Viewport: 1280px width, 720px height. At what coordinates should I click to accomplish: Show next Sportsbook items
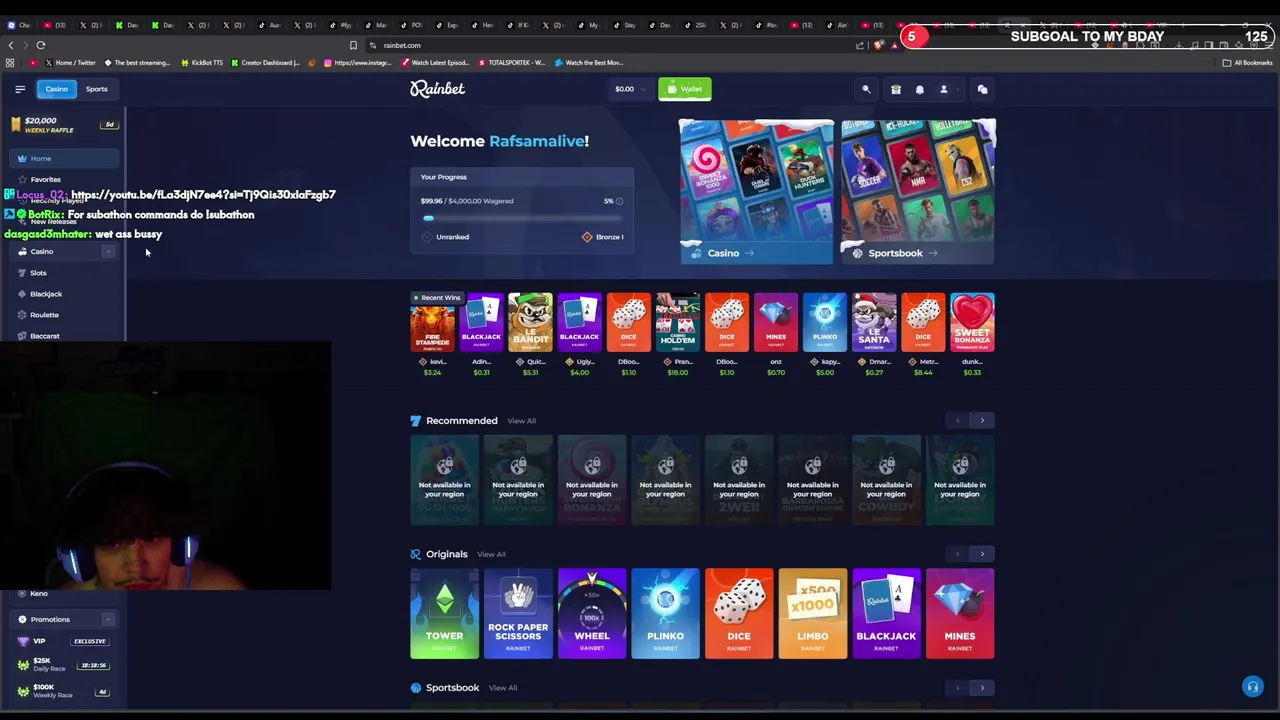pyautogui.click(x=982, y=688)
